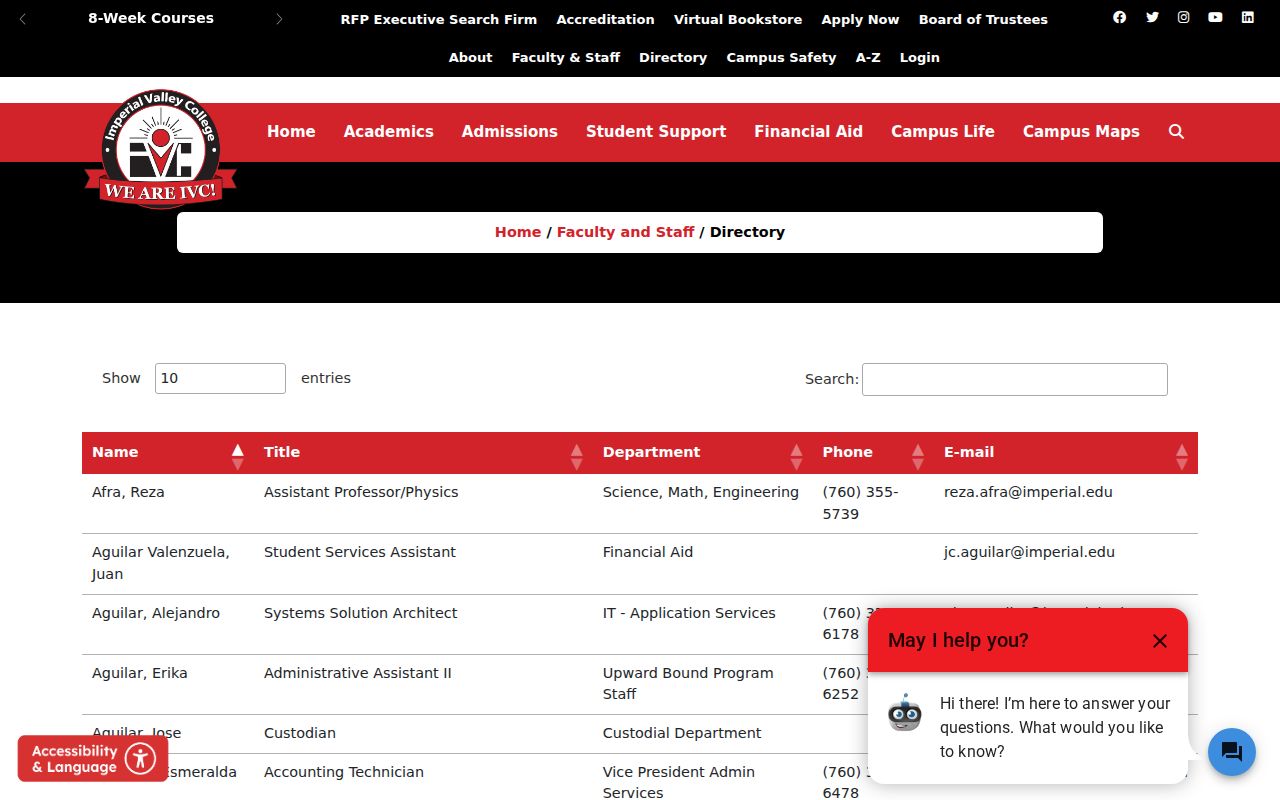The height and width of the screenshot is (800, 1280).
Task: Click the chatbot robot avatar
Action: [905, 712]
